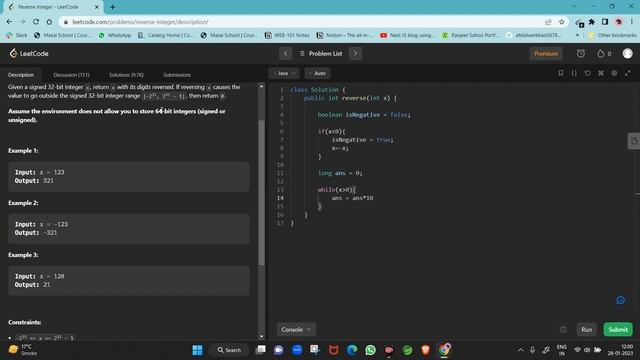This screenshot has height=360, width=640.
Task: Expand hidden bookmarks overflow chevron
Action: click(577, 35)
